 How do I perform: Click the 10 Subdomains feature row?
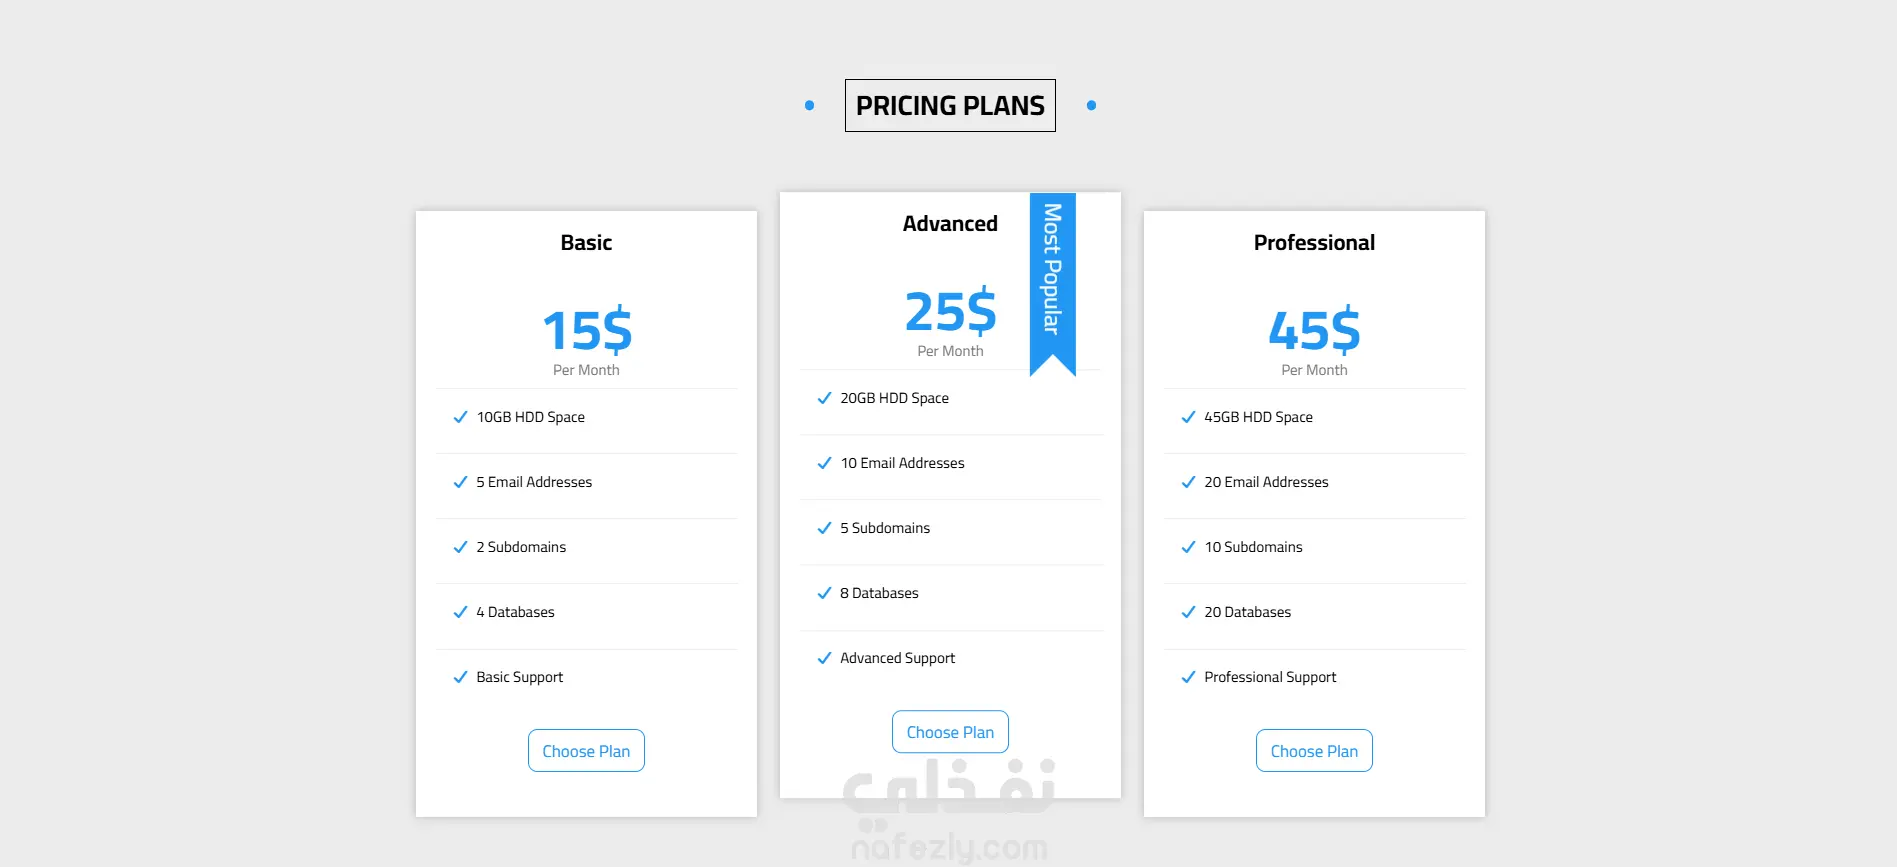pos(1314,547)
